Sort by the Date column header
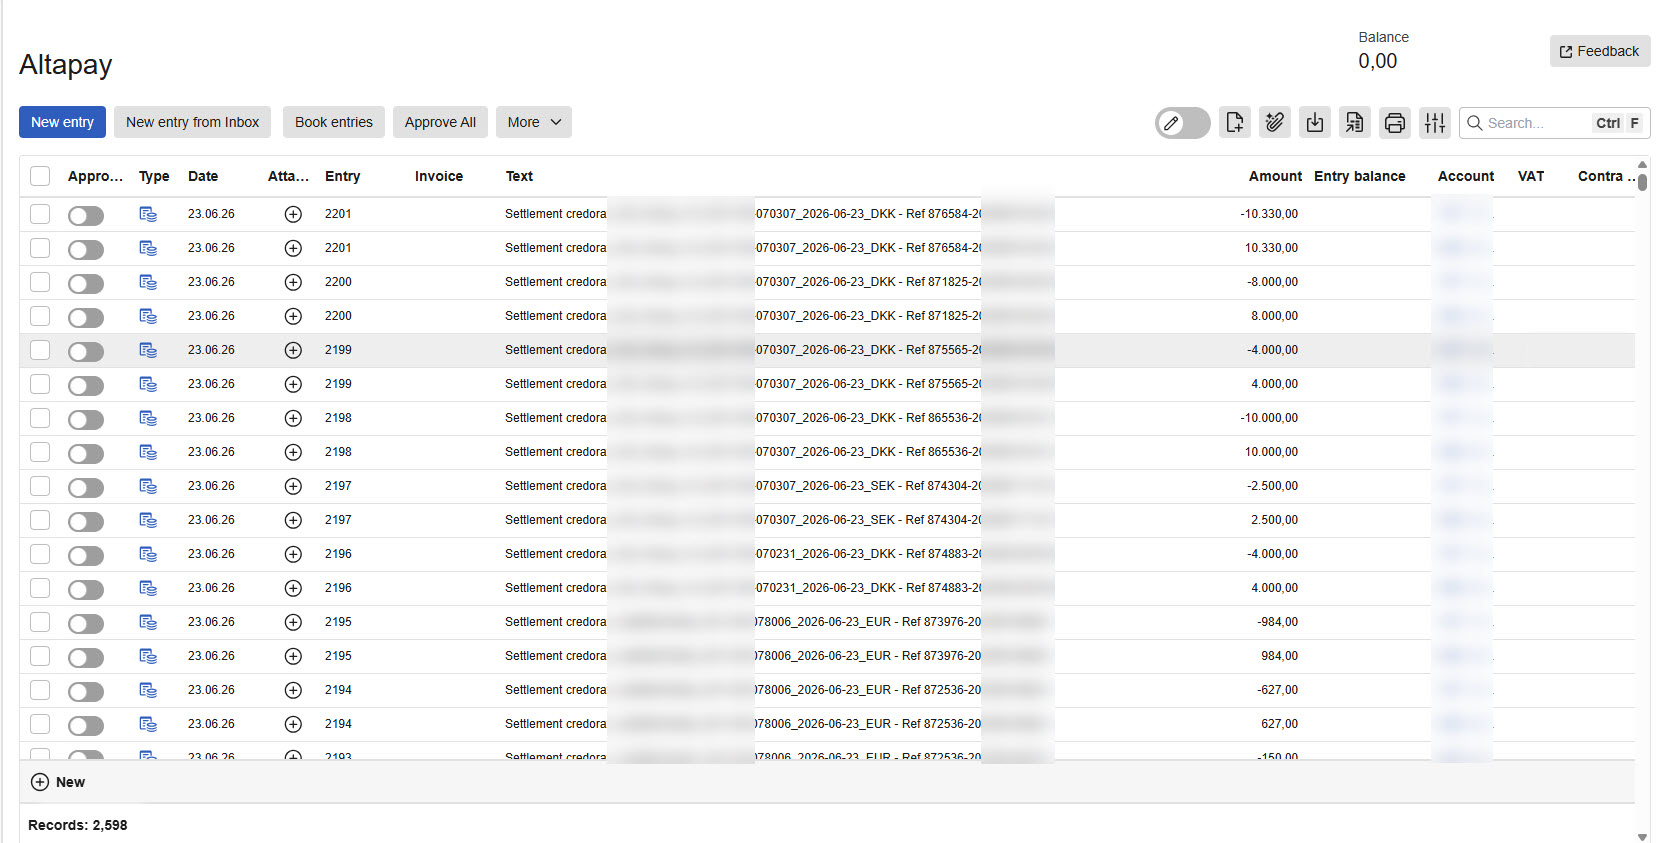 [x=203, y=176]
